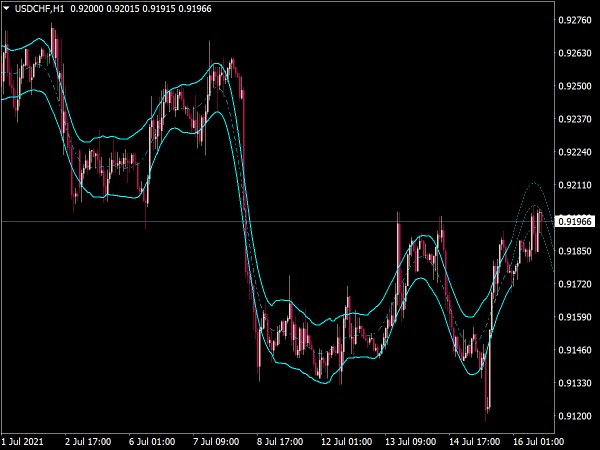Click the USDCHF,H1 chart title

[39, 8]
